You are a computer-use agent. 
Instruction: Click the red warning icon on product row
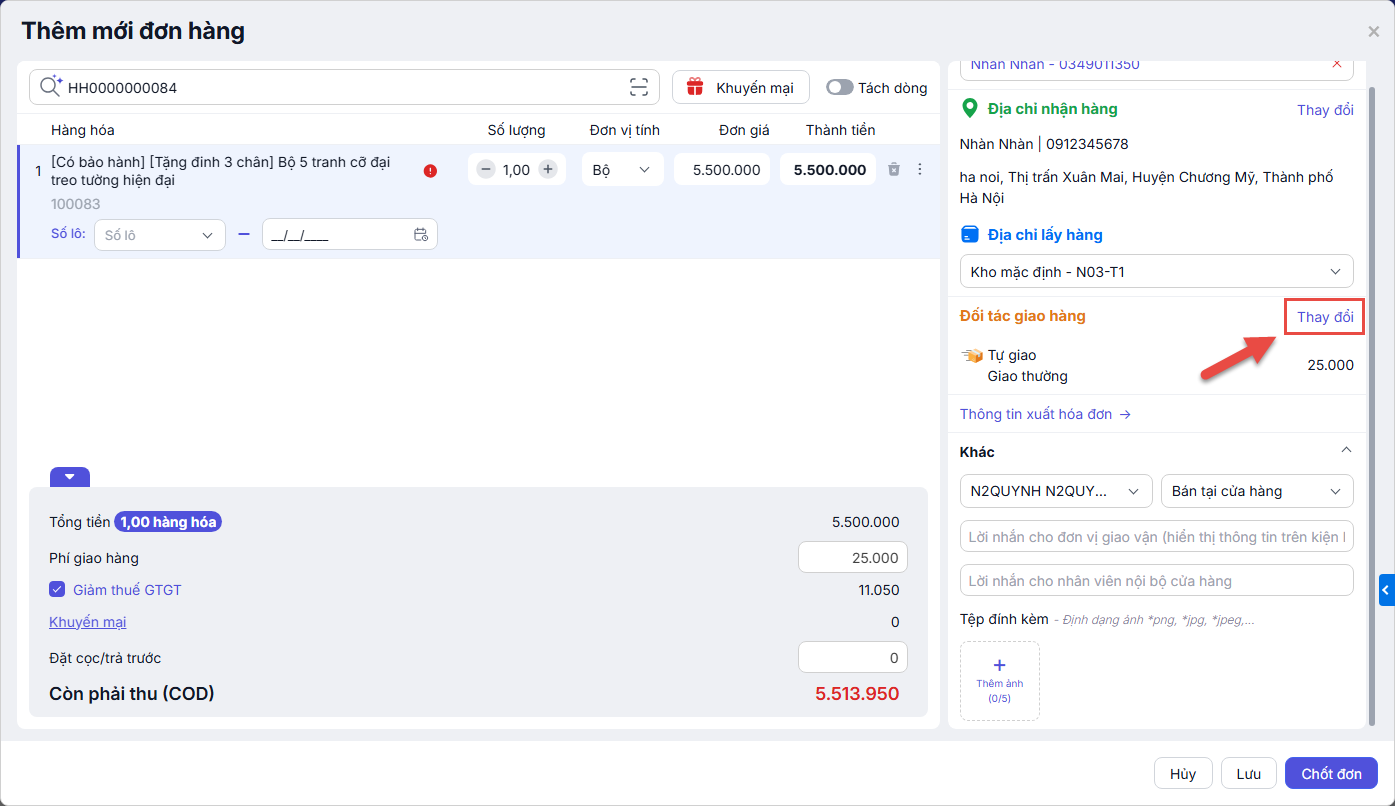[x=430, y=171]
